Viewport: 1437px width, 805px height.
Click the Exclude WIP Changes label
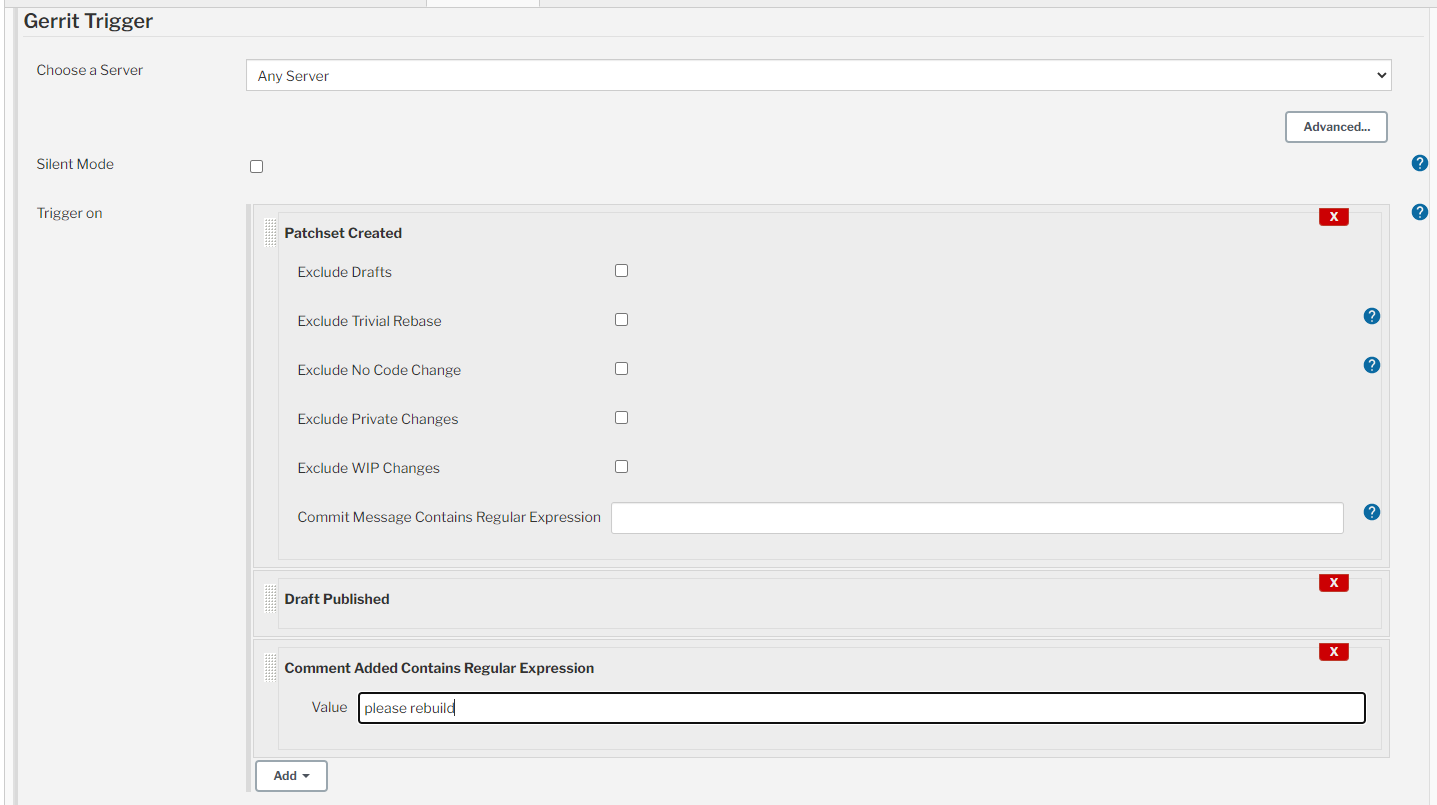[369, 468]
